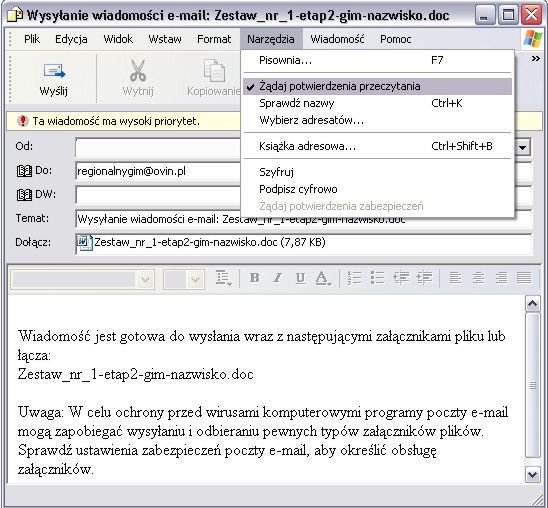Align text left
Image resolution: width=548 pixels, height=508 pixels.
point(455,278)
